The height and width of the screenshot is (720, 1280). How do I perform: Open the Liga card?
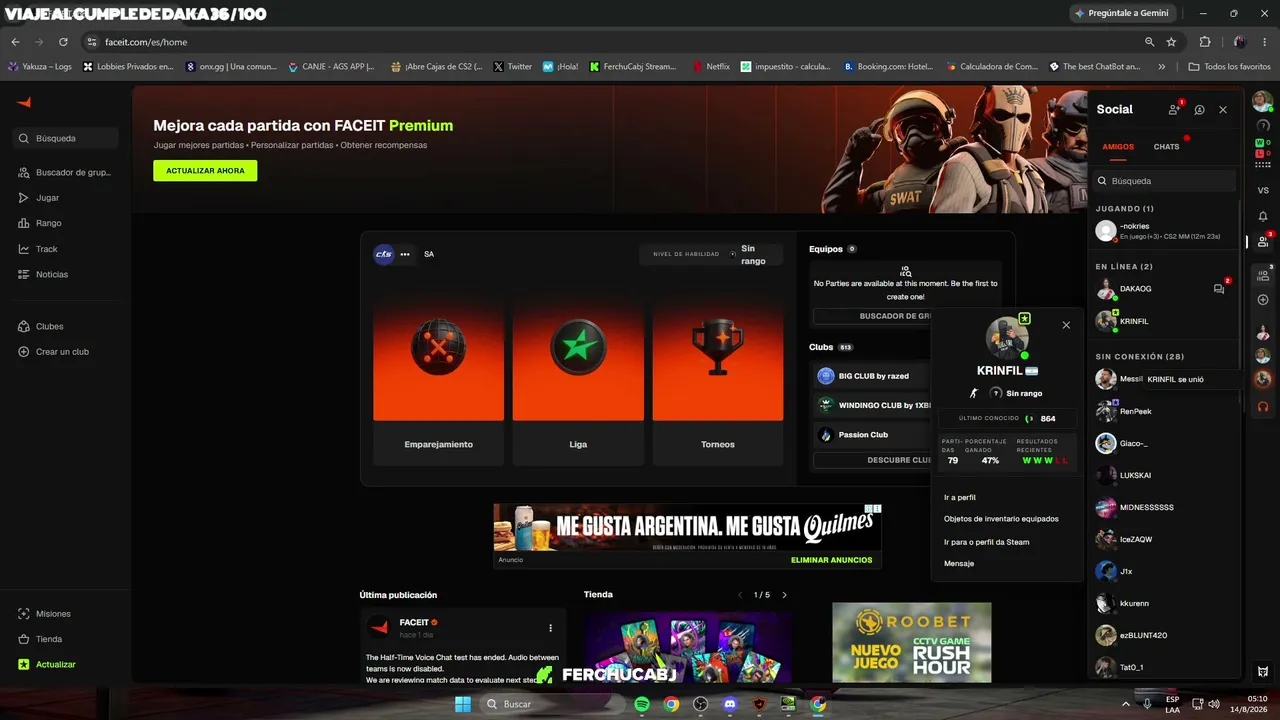pyautogui.click(x=578, y=380)
